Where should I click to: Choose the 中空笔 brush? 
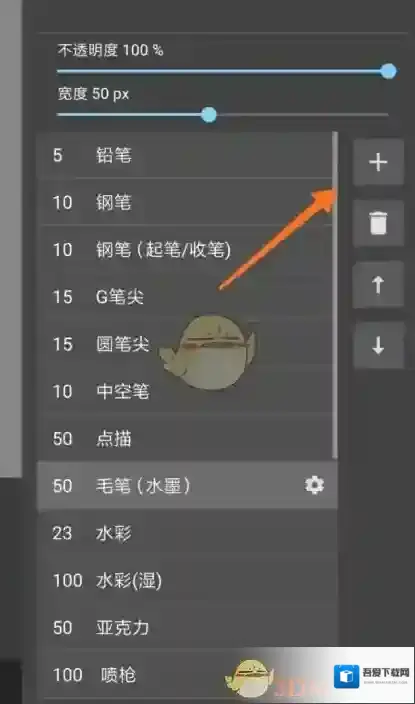[x=186, y=391]
